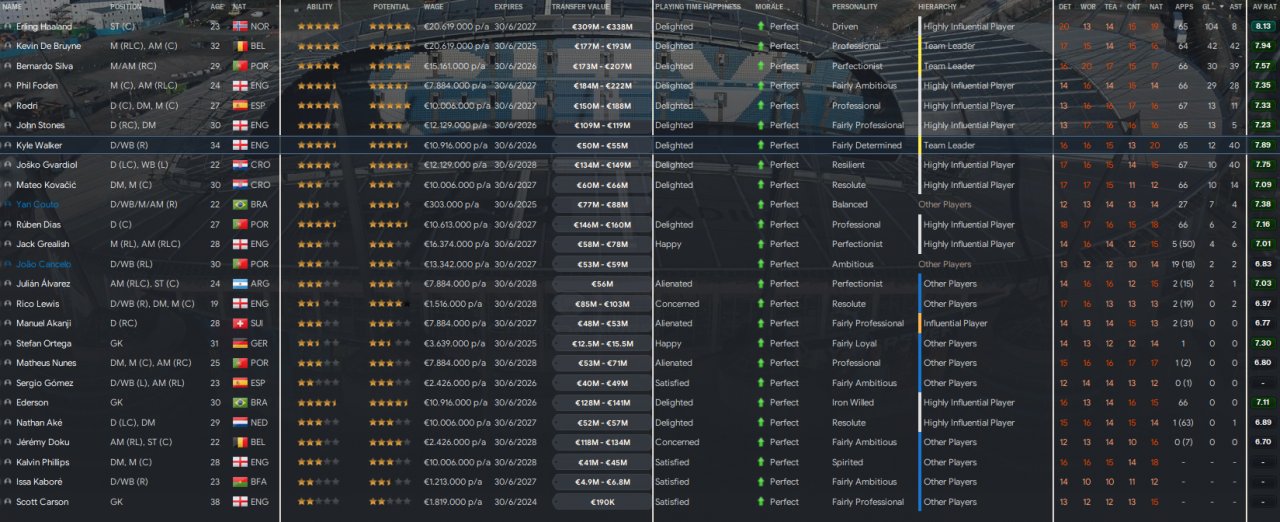Click the blue hierarchy bar in Stefan Ortega's row

click(919, 343)
